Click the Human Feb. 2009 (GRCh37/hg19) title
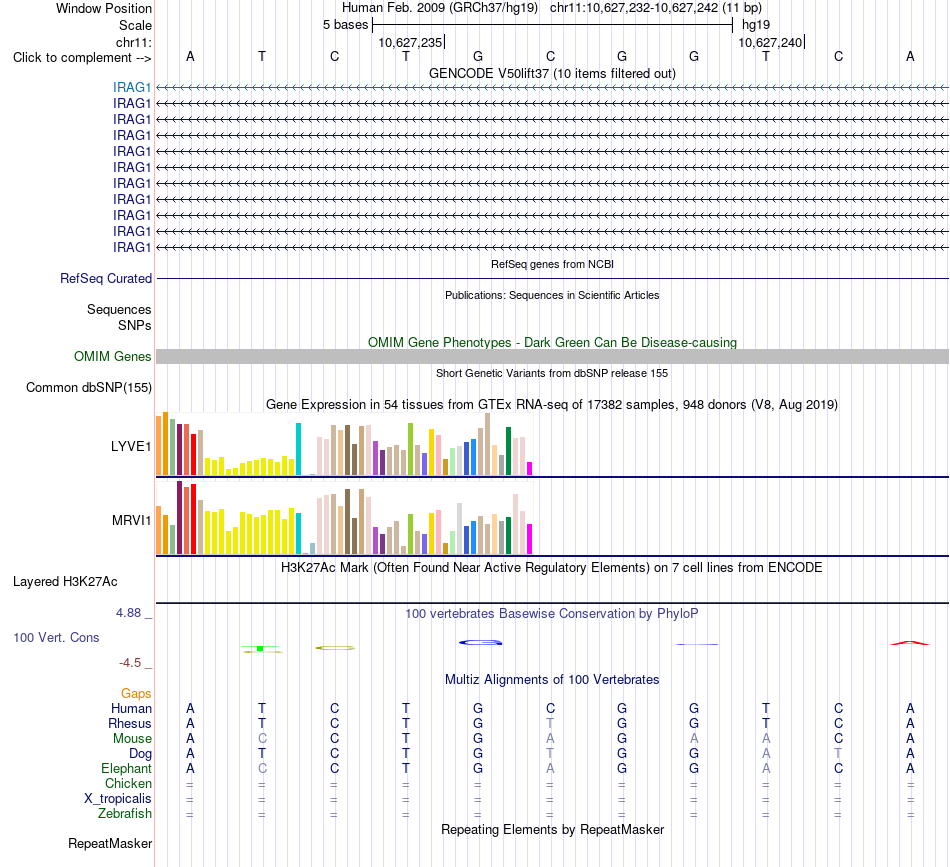The width and height of the screenshot is (950, 867). tap(440, 8)
